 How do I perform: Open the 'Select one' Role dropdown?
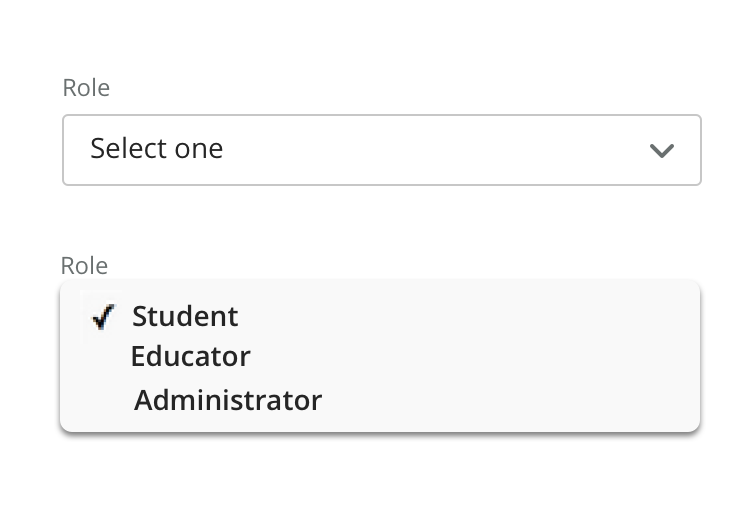point(381,150)
